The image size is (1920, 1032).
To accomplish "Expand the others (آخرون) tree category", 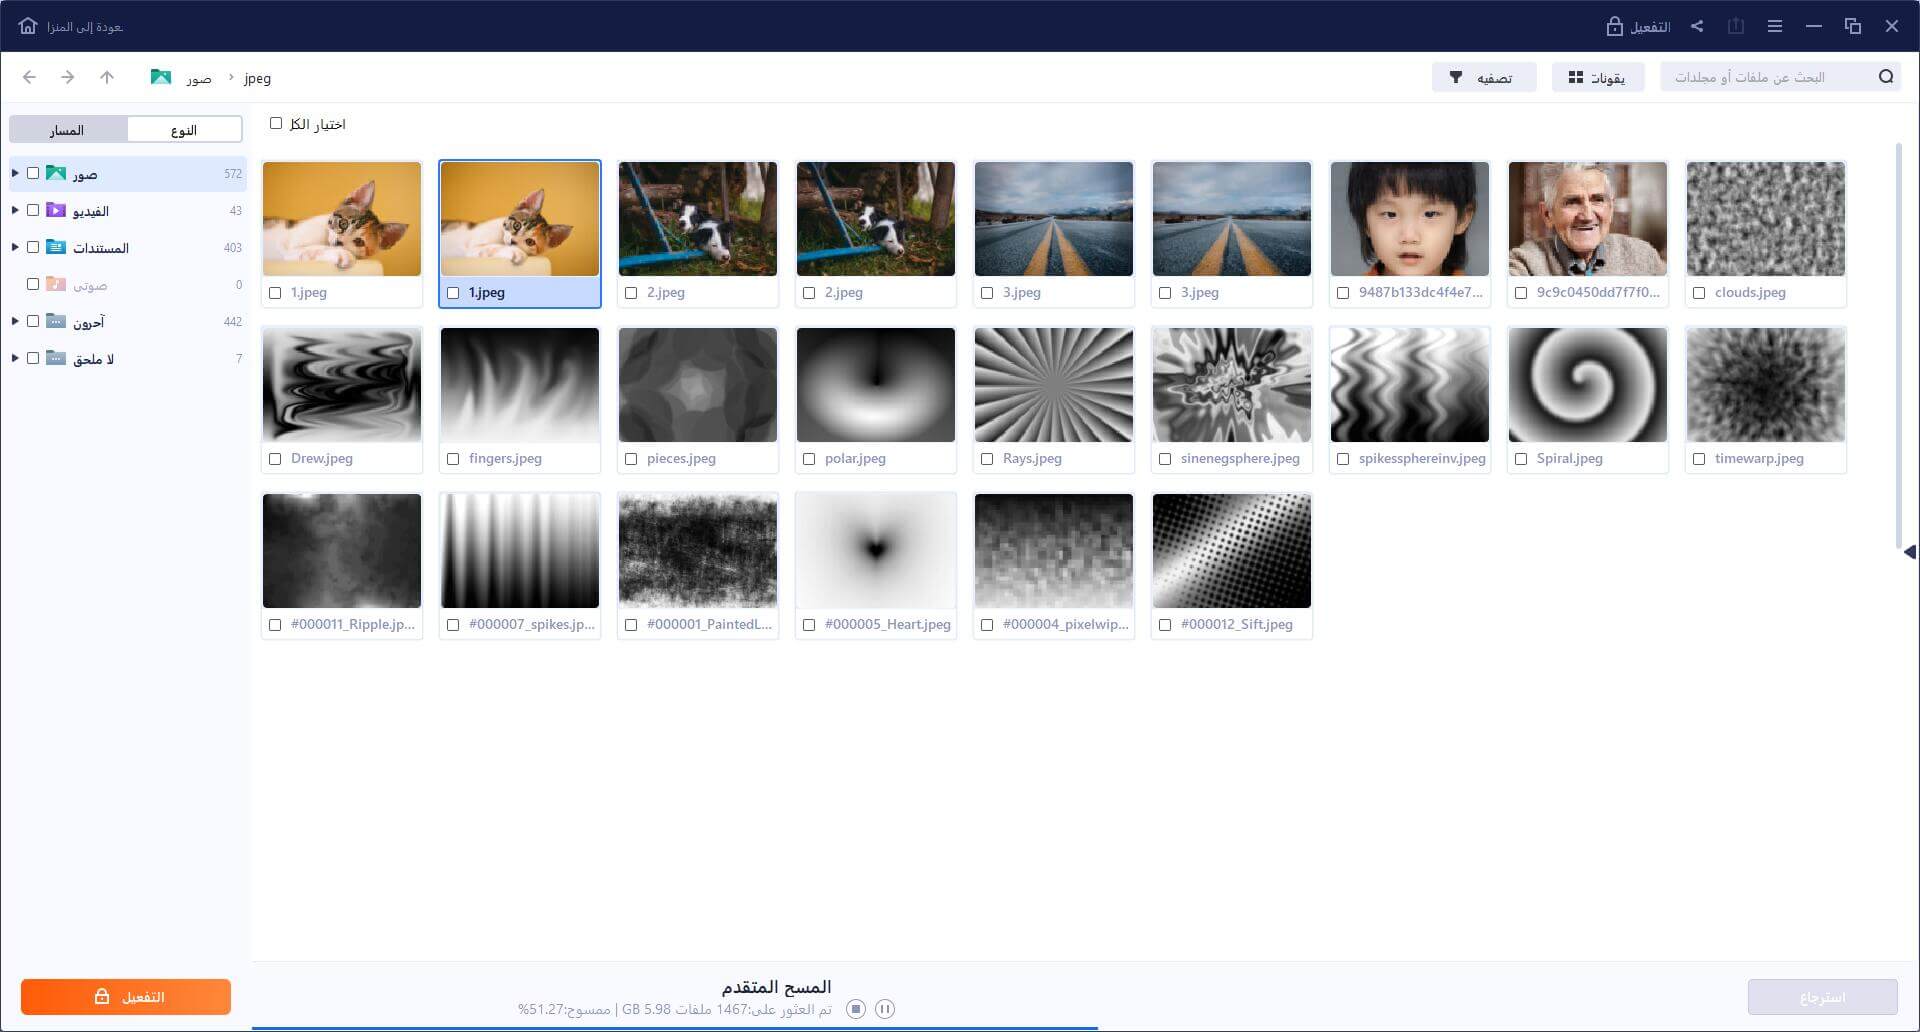I will click(15, 321).
